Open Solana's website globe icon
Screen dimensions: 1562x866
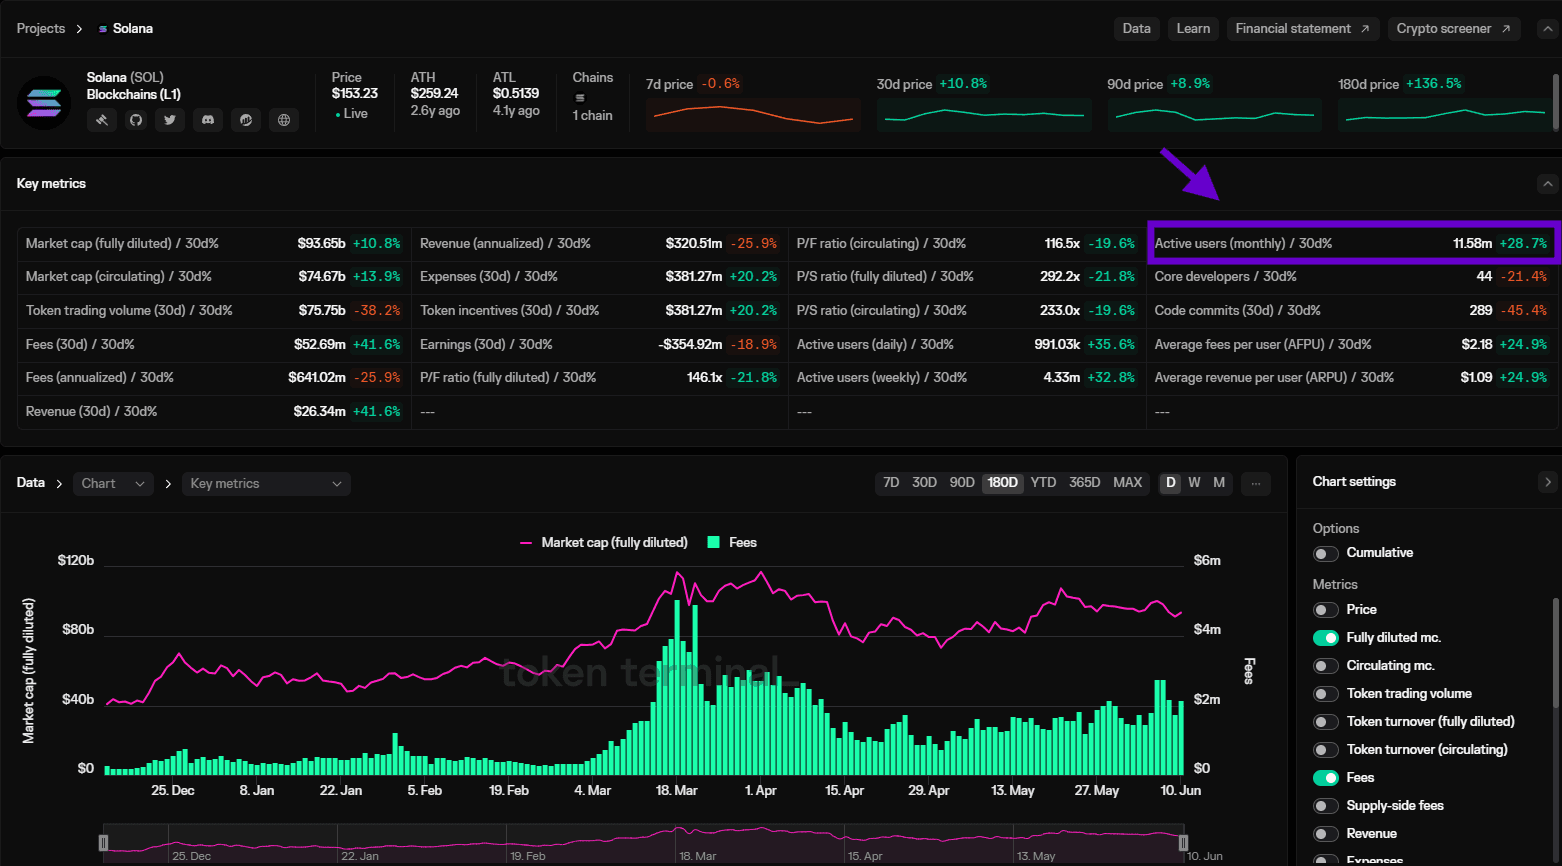pyautogui.click(x=284, y=120)
